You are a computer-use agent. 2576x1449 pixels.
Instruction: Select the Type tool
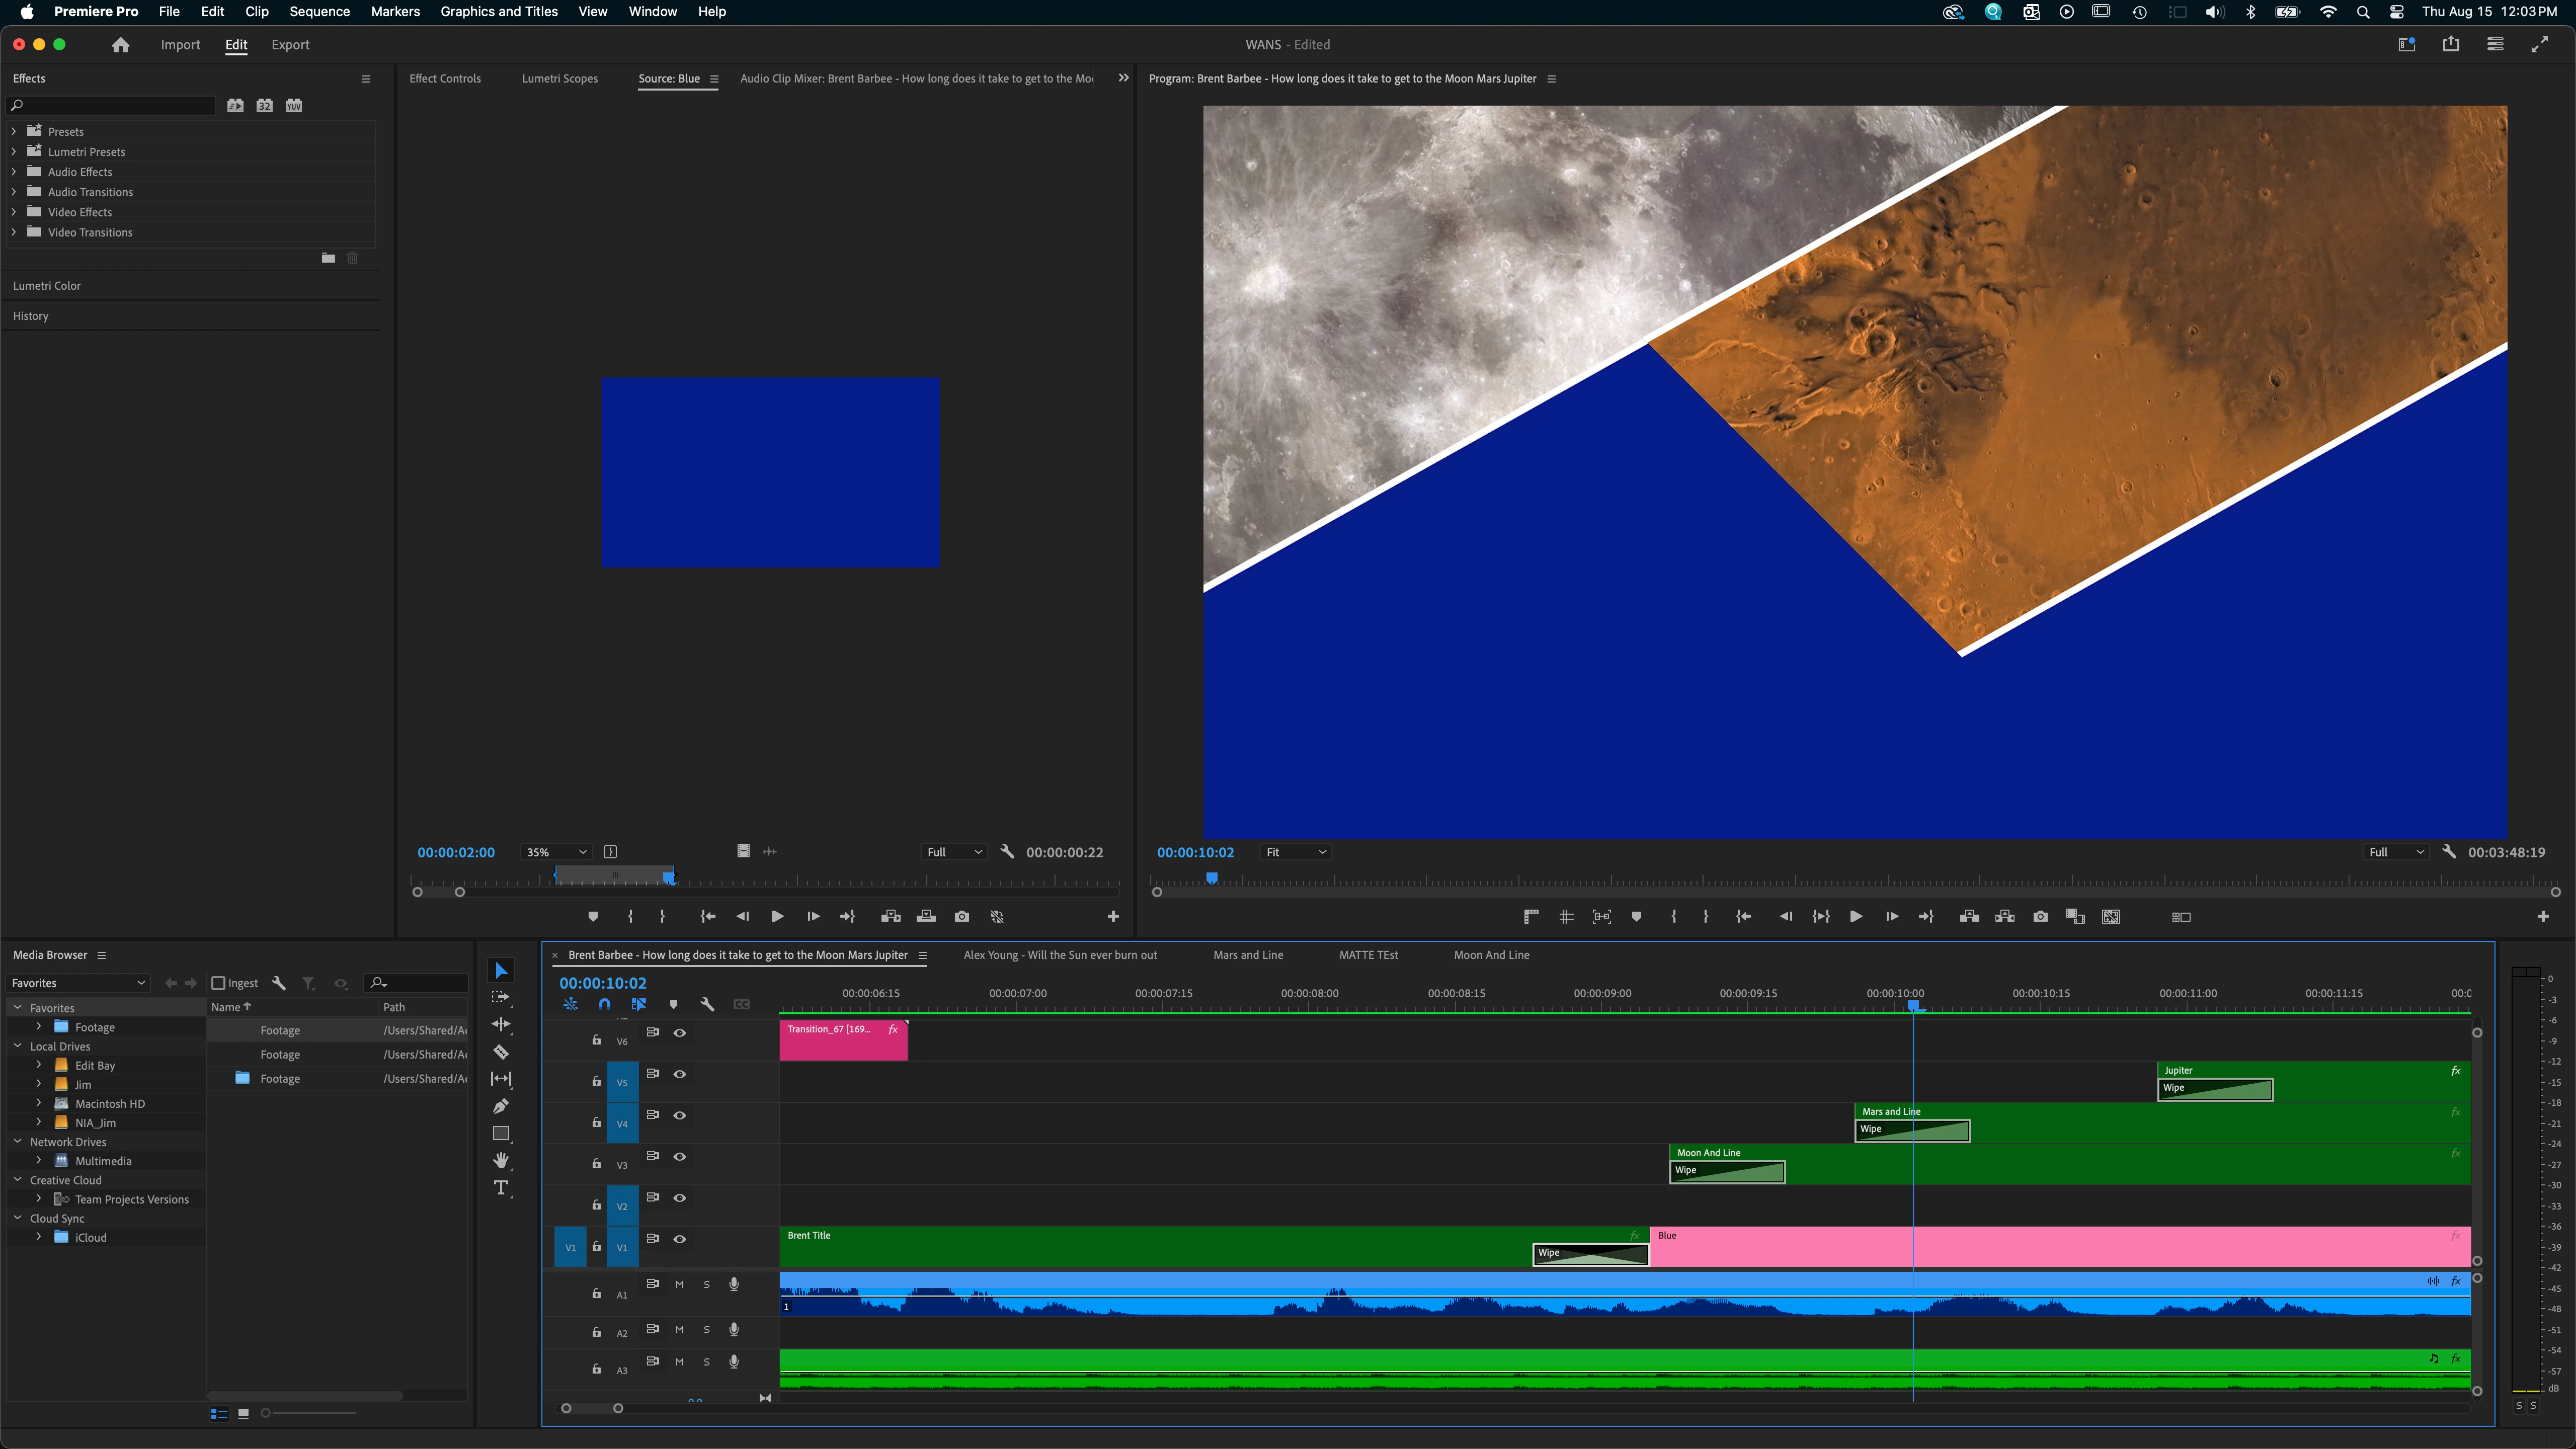click(x=501, y=1188)
